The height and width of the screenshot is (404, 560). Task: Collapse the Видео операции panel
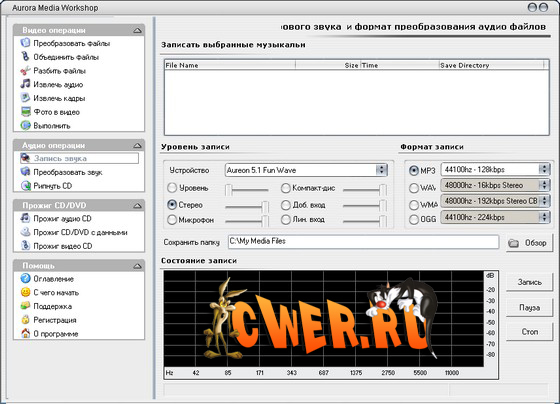(138, 30)
